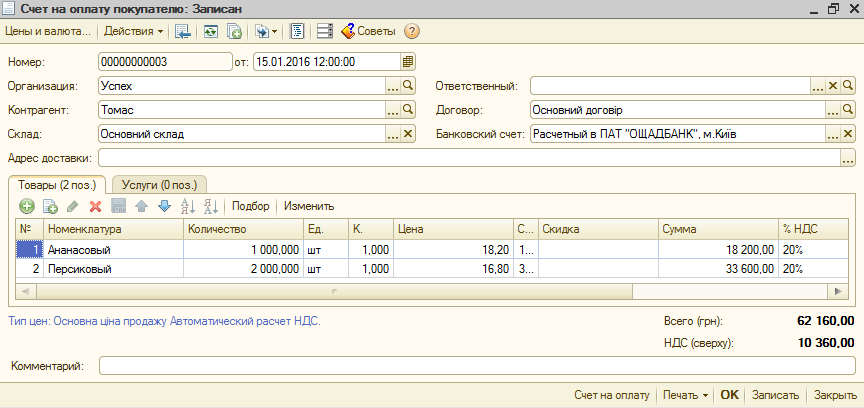Switch to Услуги (0 поз.) tab
This screenshot has width=864, height=408.
[159, 184]
